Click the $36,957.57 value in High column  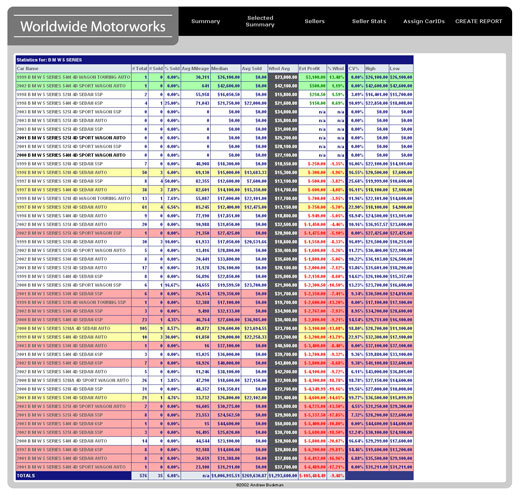[x=377, y=224]
